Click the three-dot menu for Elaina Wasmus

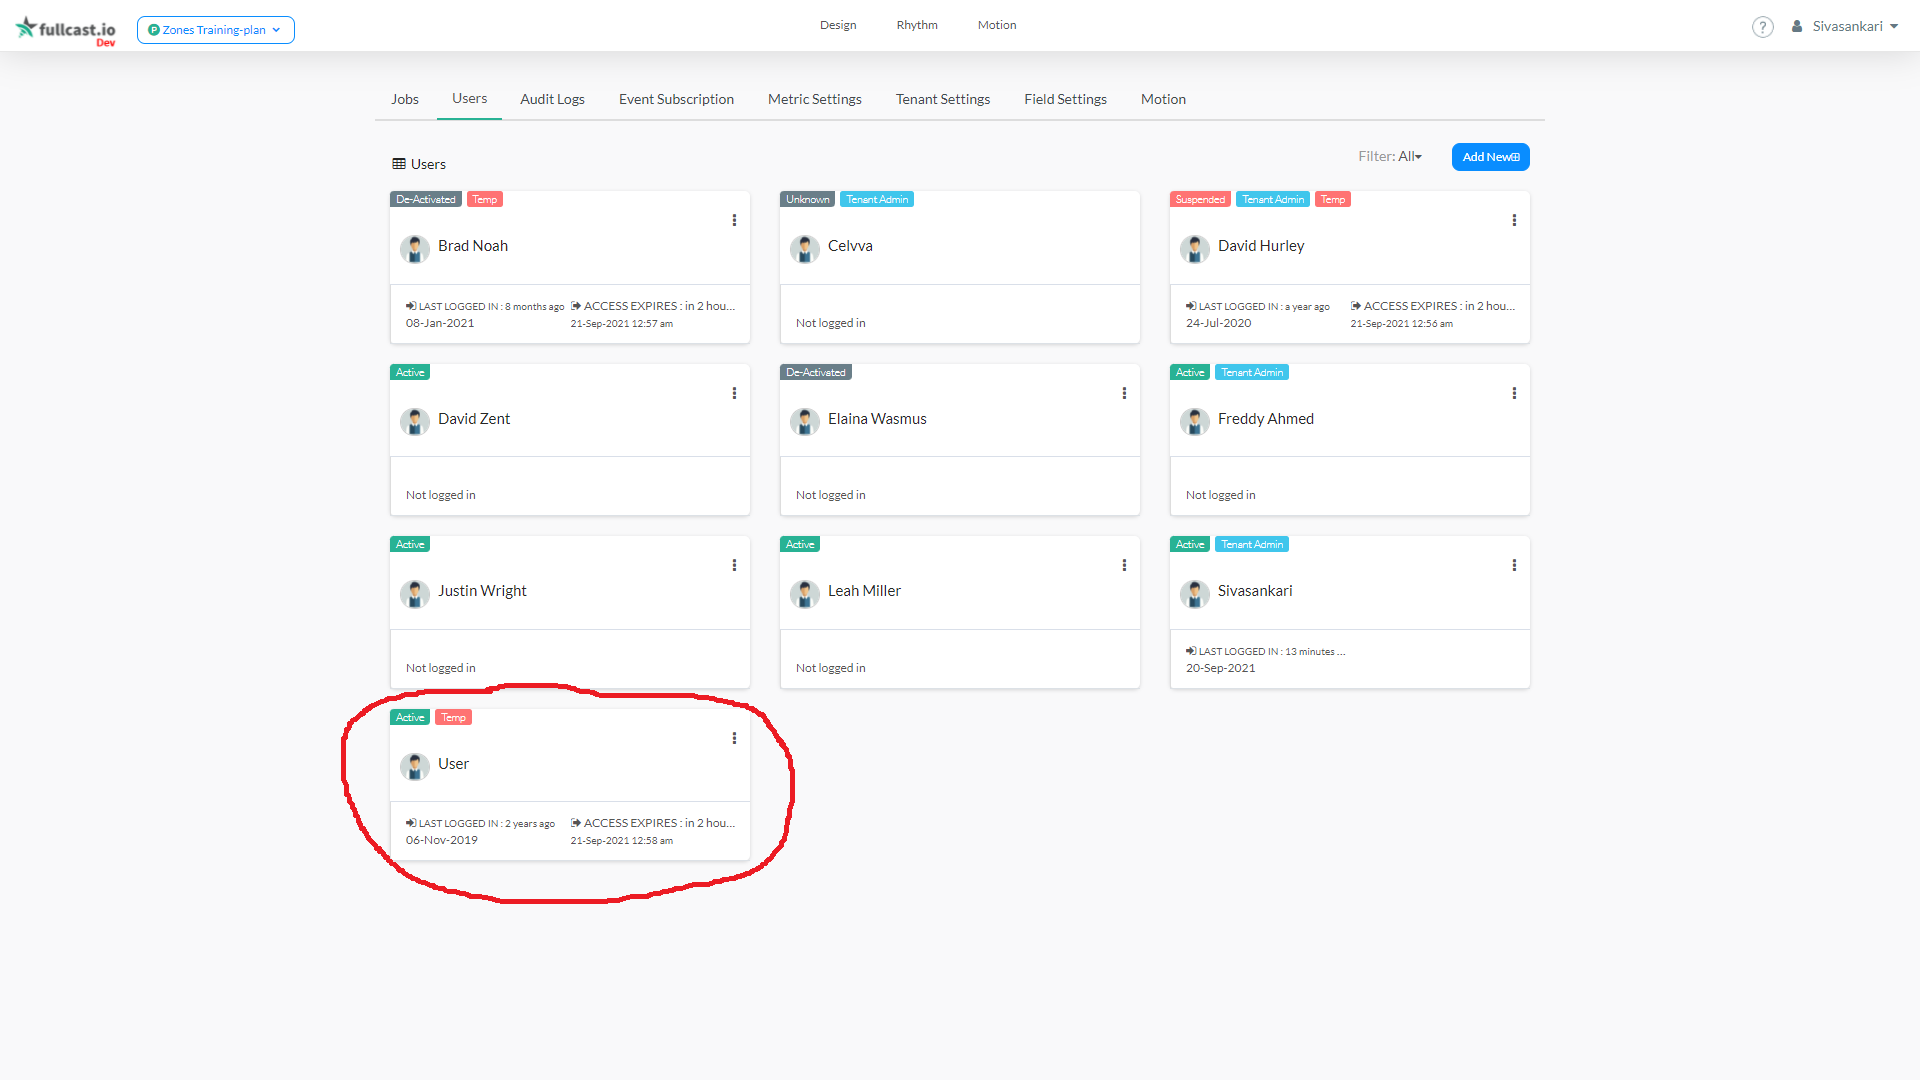pyautogui.click(x=1124, y=393)
